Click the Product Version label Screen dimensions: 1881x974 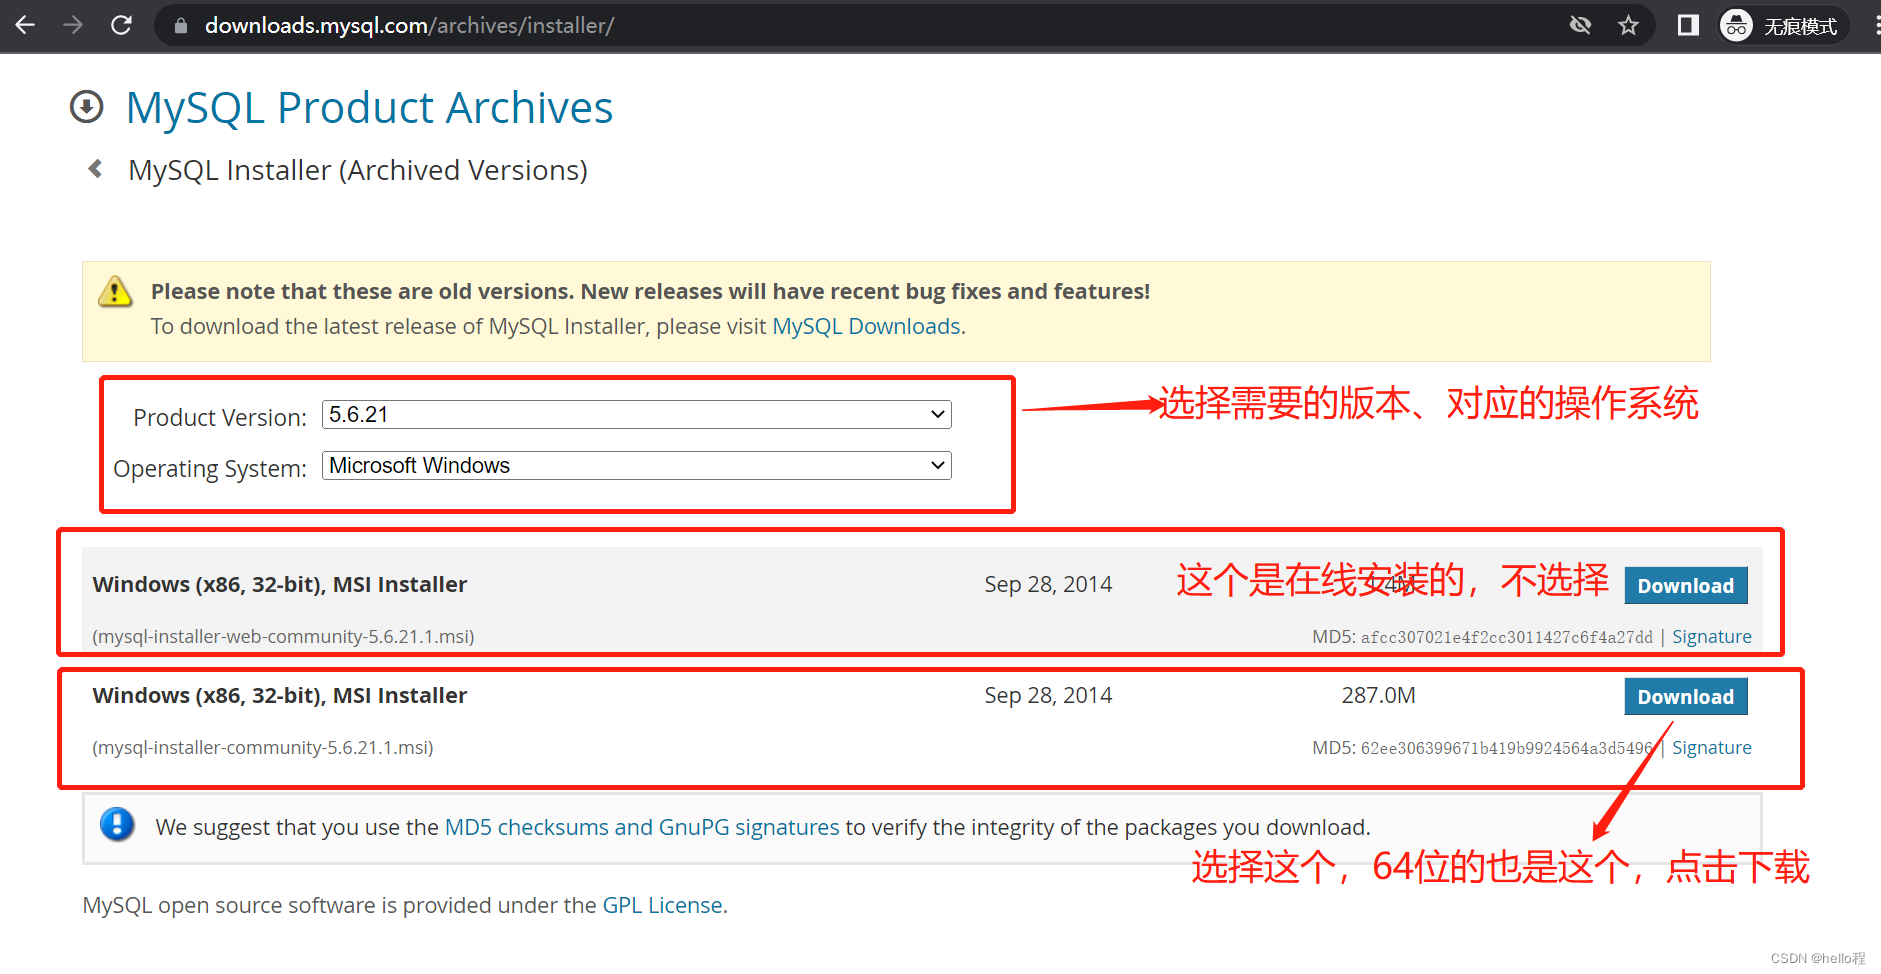(x=220, y=418)
